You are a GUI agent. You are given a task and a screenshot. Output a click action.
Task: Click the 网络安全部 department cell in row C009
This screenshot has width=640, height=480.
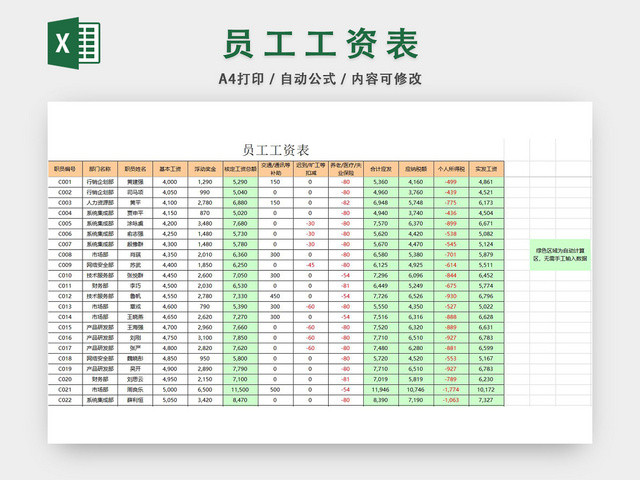click(100, 265)
